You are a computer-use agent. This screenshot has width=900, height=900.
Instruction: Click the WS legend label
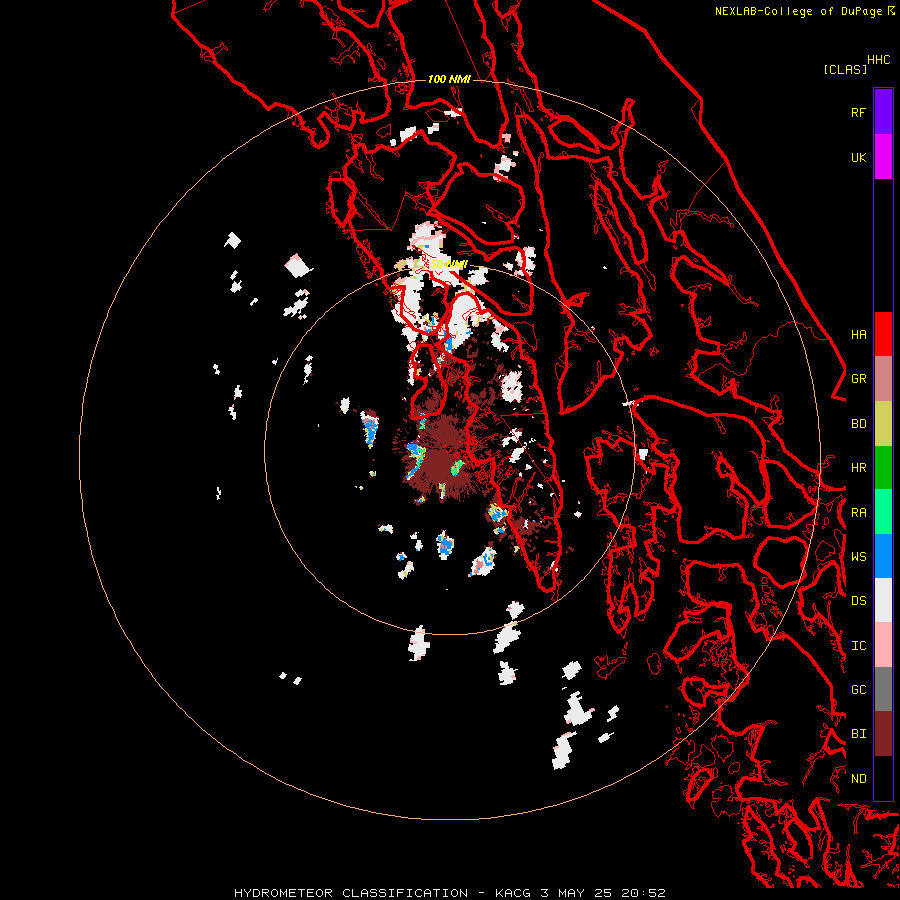858,556
